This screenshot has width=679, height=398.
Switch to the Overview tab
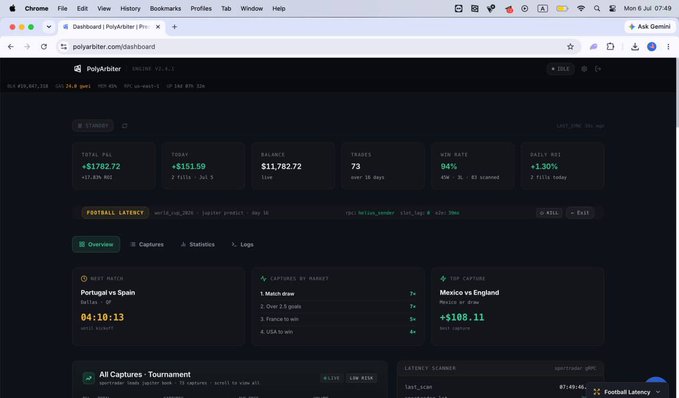[x=96, y=244]
